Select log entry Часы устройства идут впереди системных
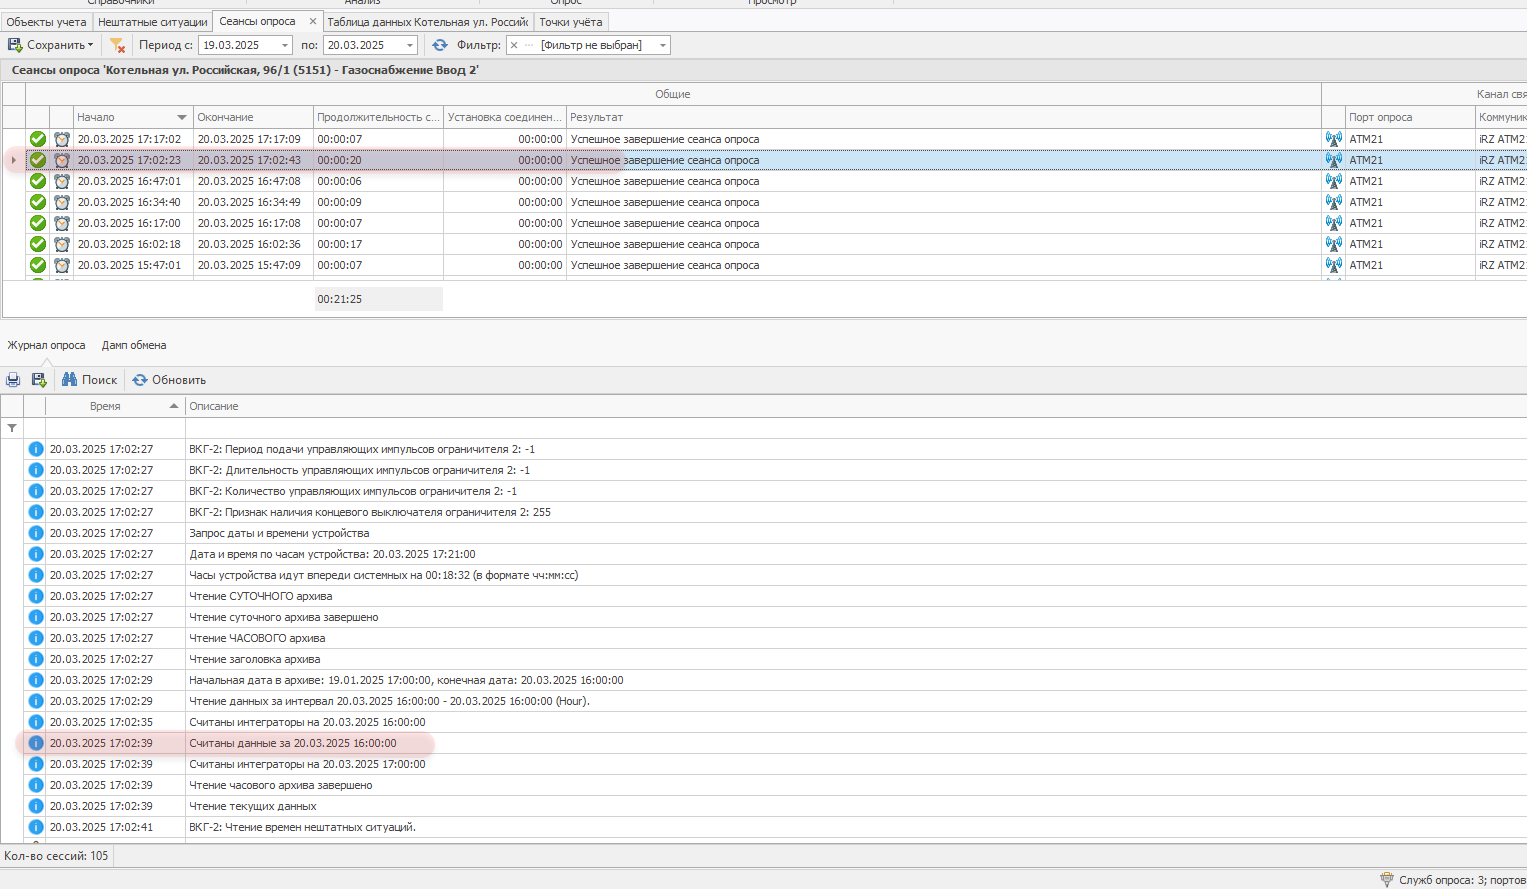 [763, 575]
